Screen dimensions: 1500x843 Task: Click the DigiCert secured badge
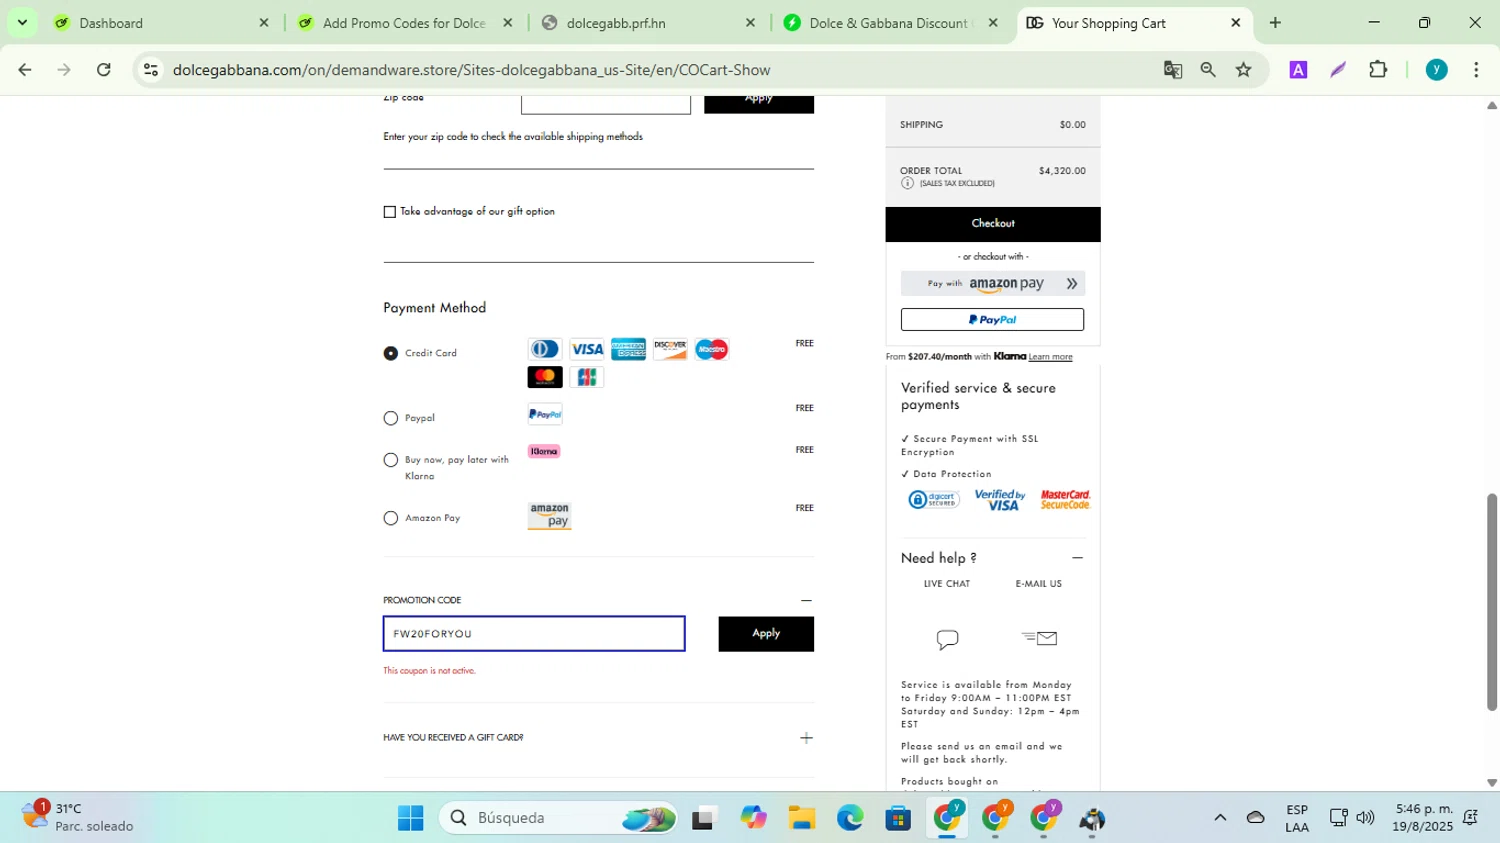[x=933, y=499]
